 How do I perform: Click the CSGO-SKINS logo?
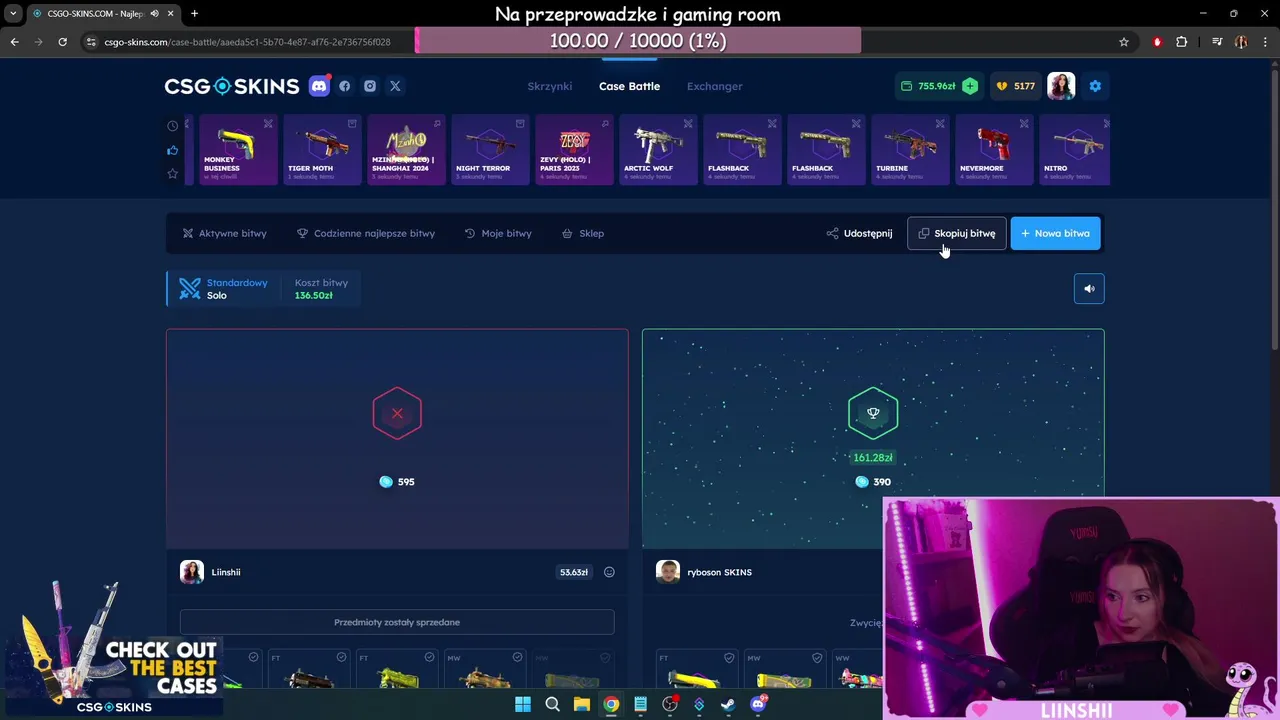pyautogui.click(x=232, y=86)
